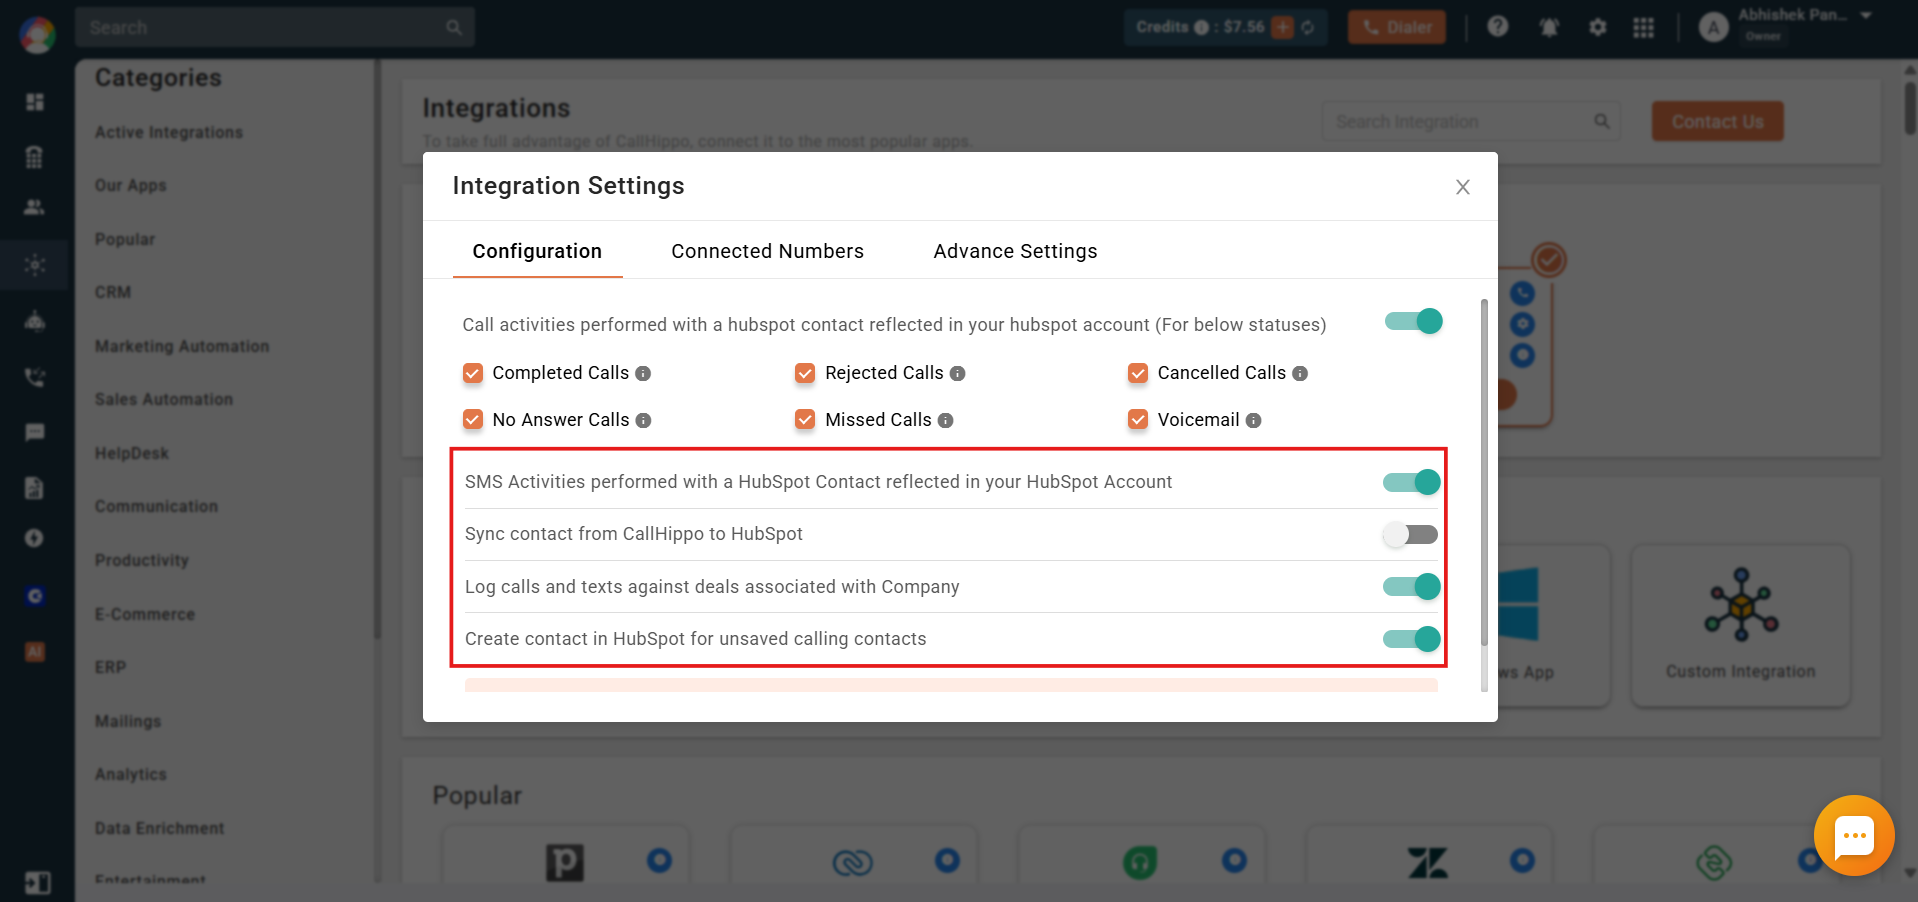Select Data Enrichment category

[x=160, y=828]
